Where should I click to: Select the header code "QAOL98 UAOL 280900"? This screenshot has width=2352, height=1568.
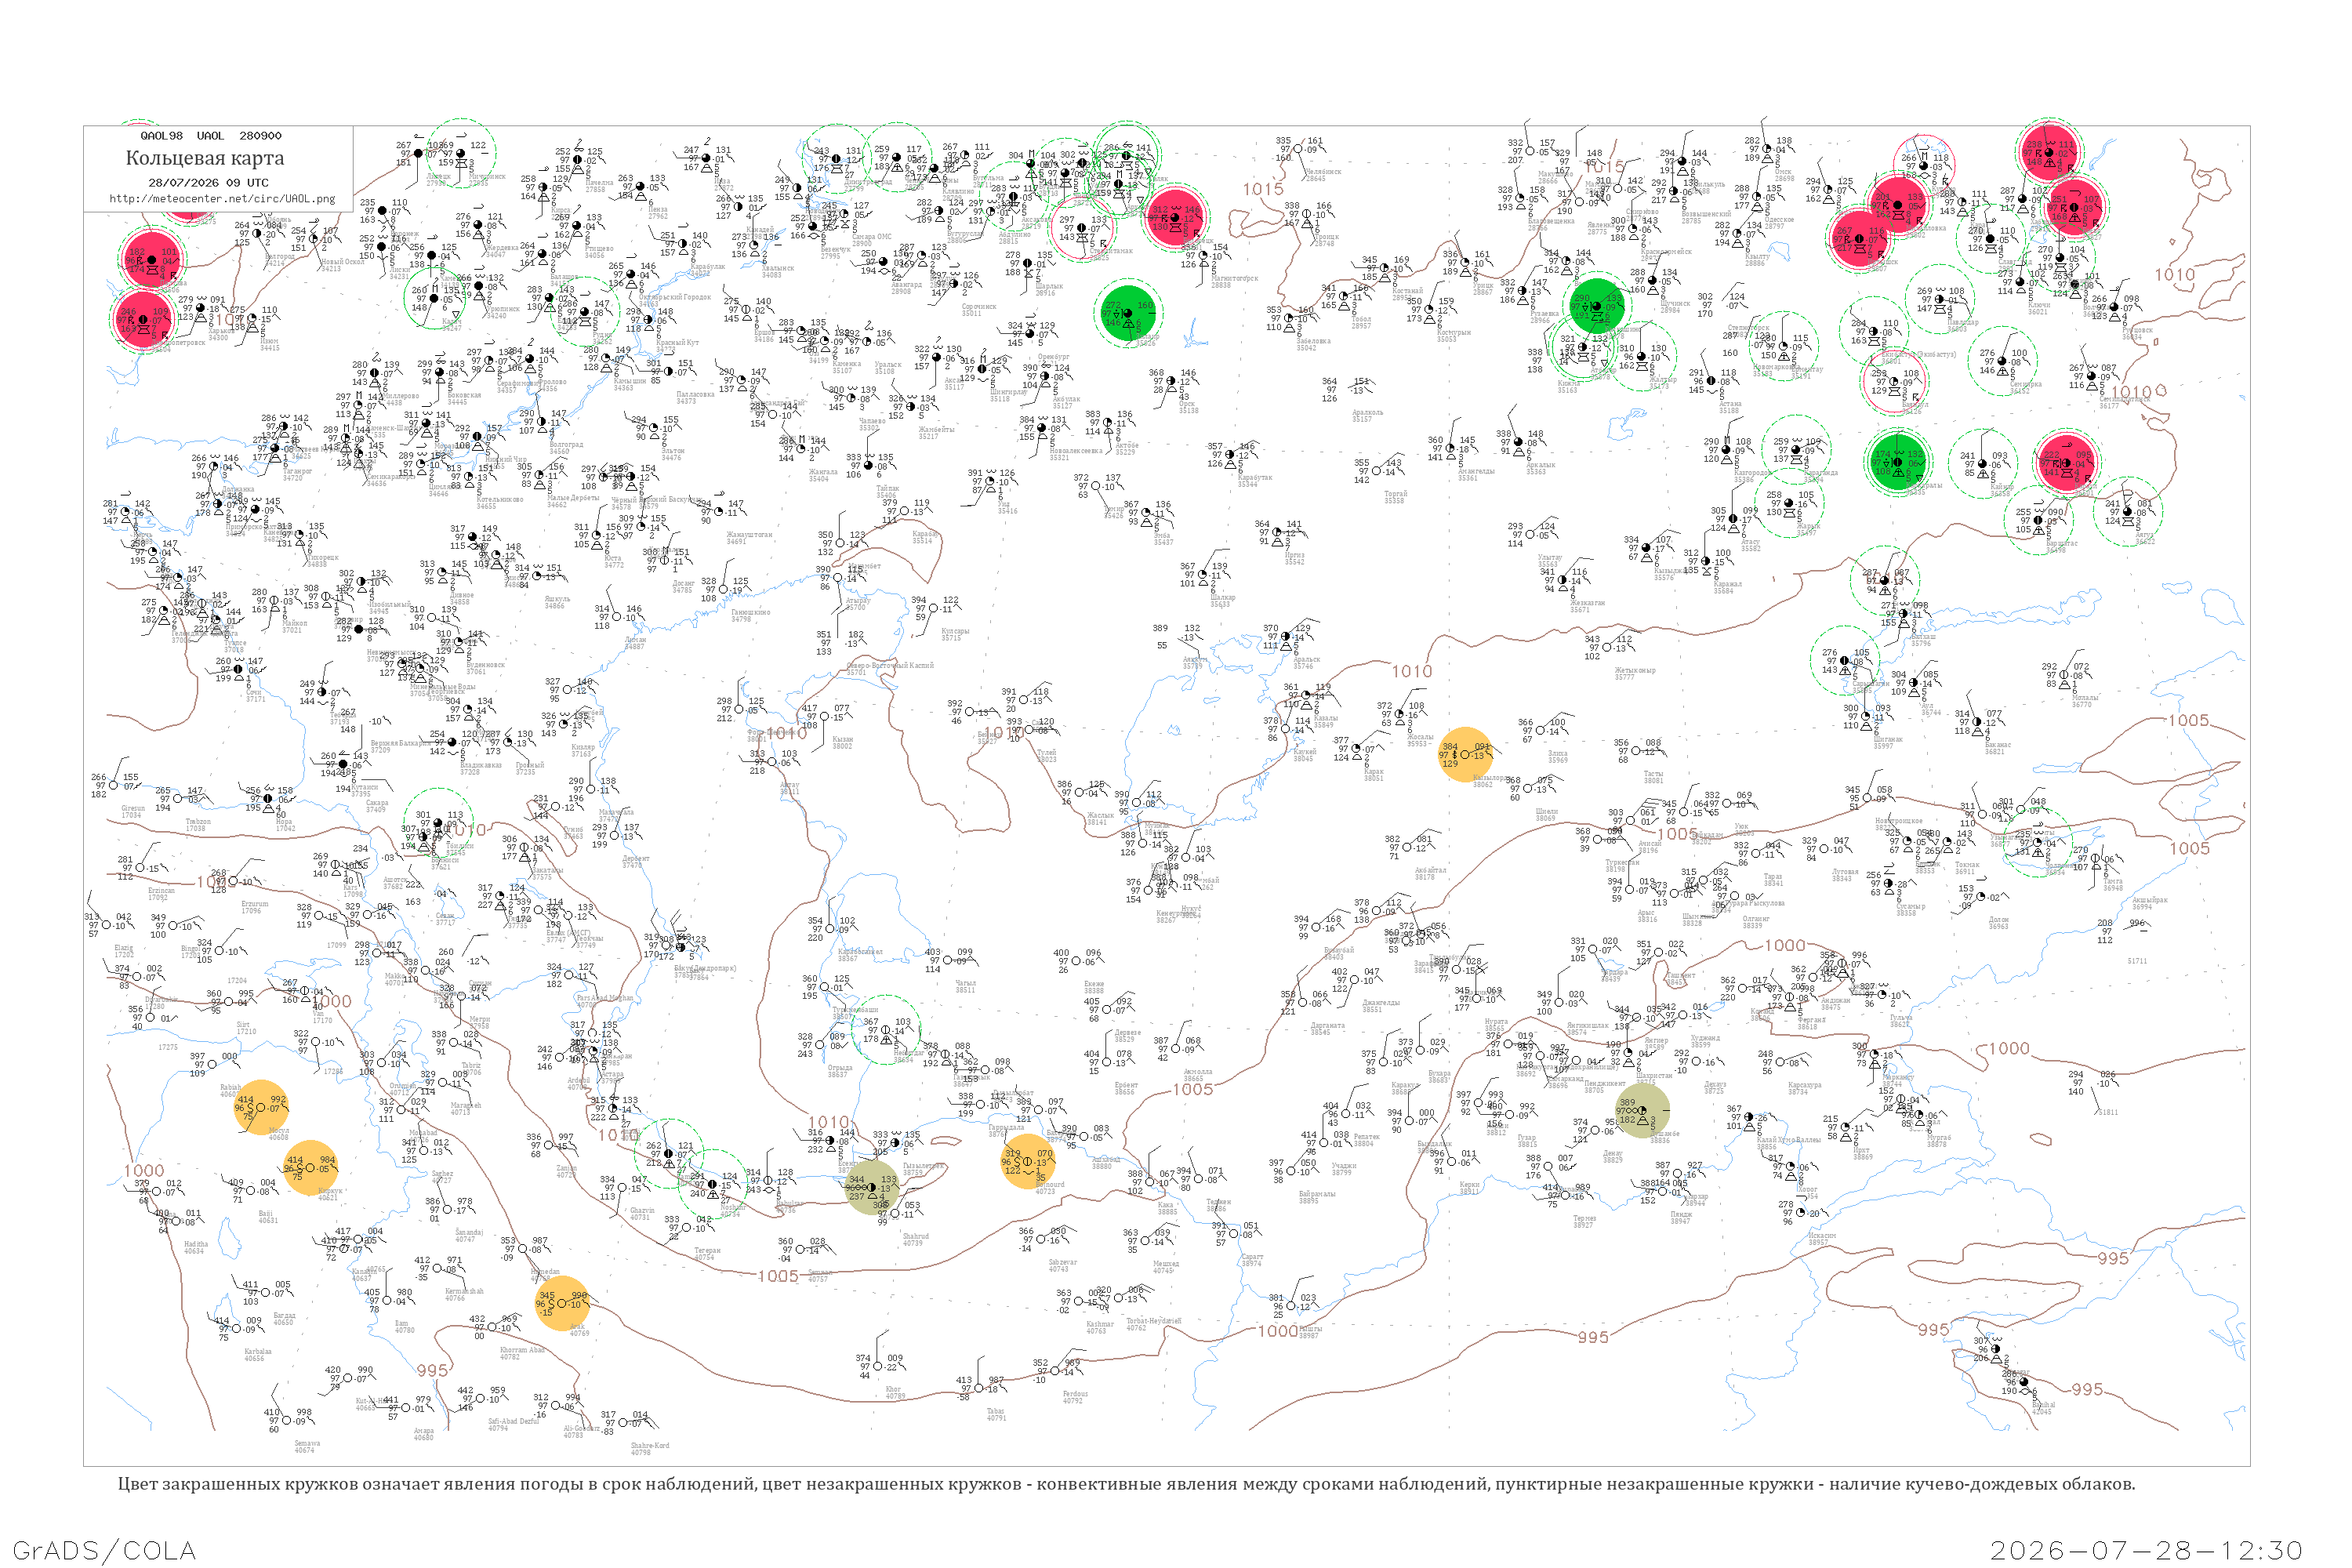click(x=211, y=136)
